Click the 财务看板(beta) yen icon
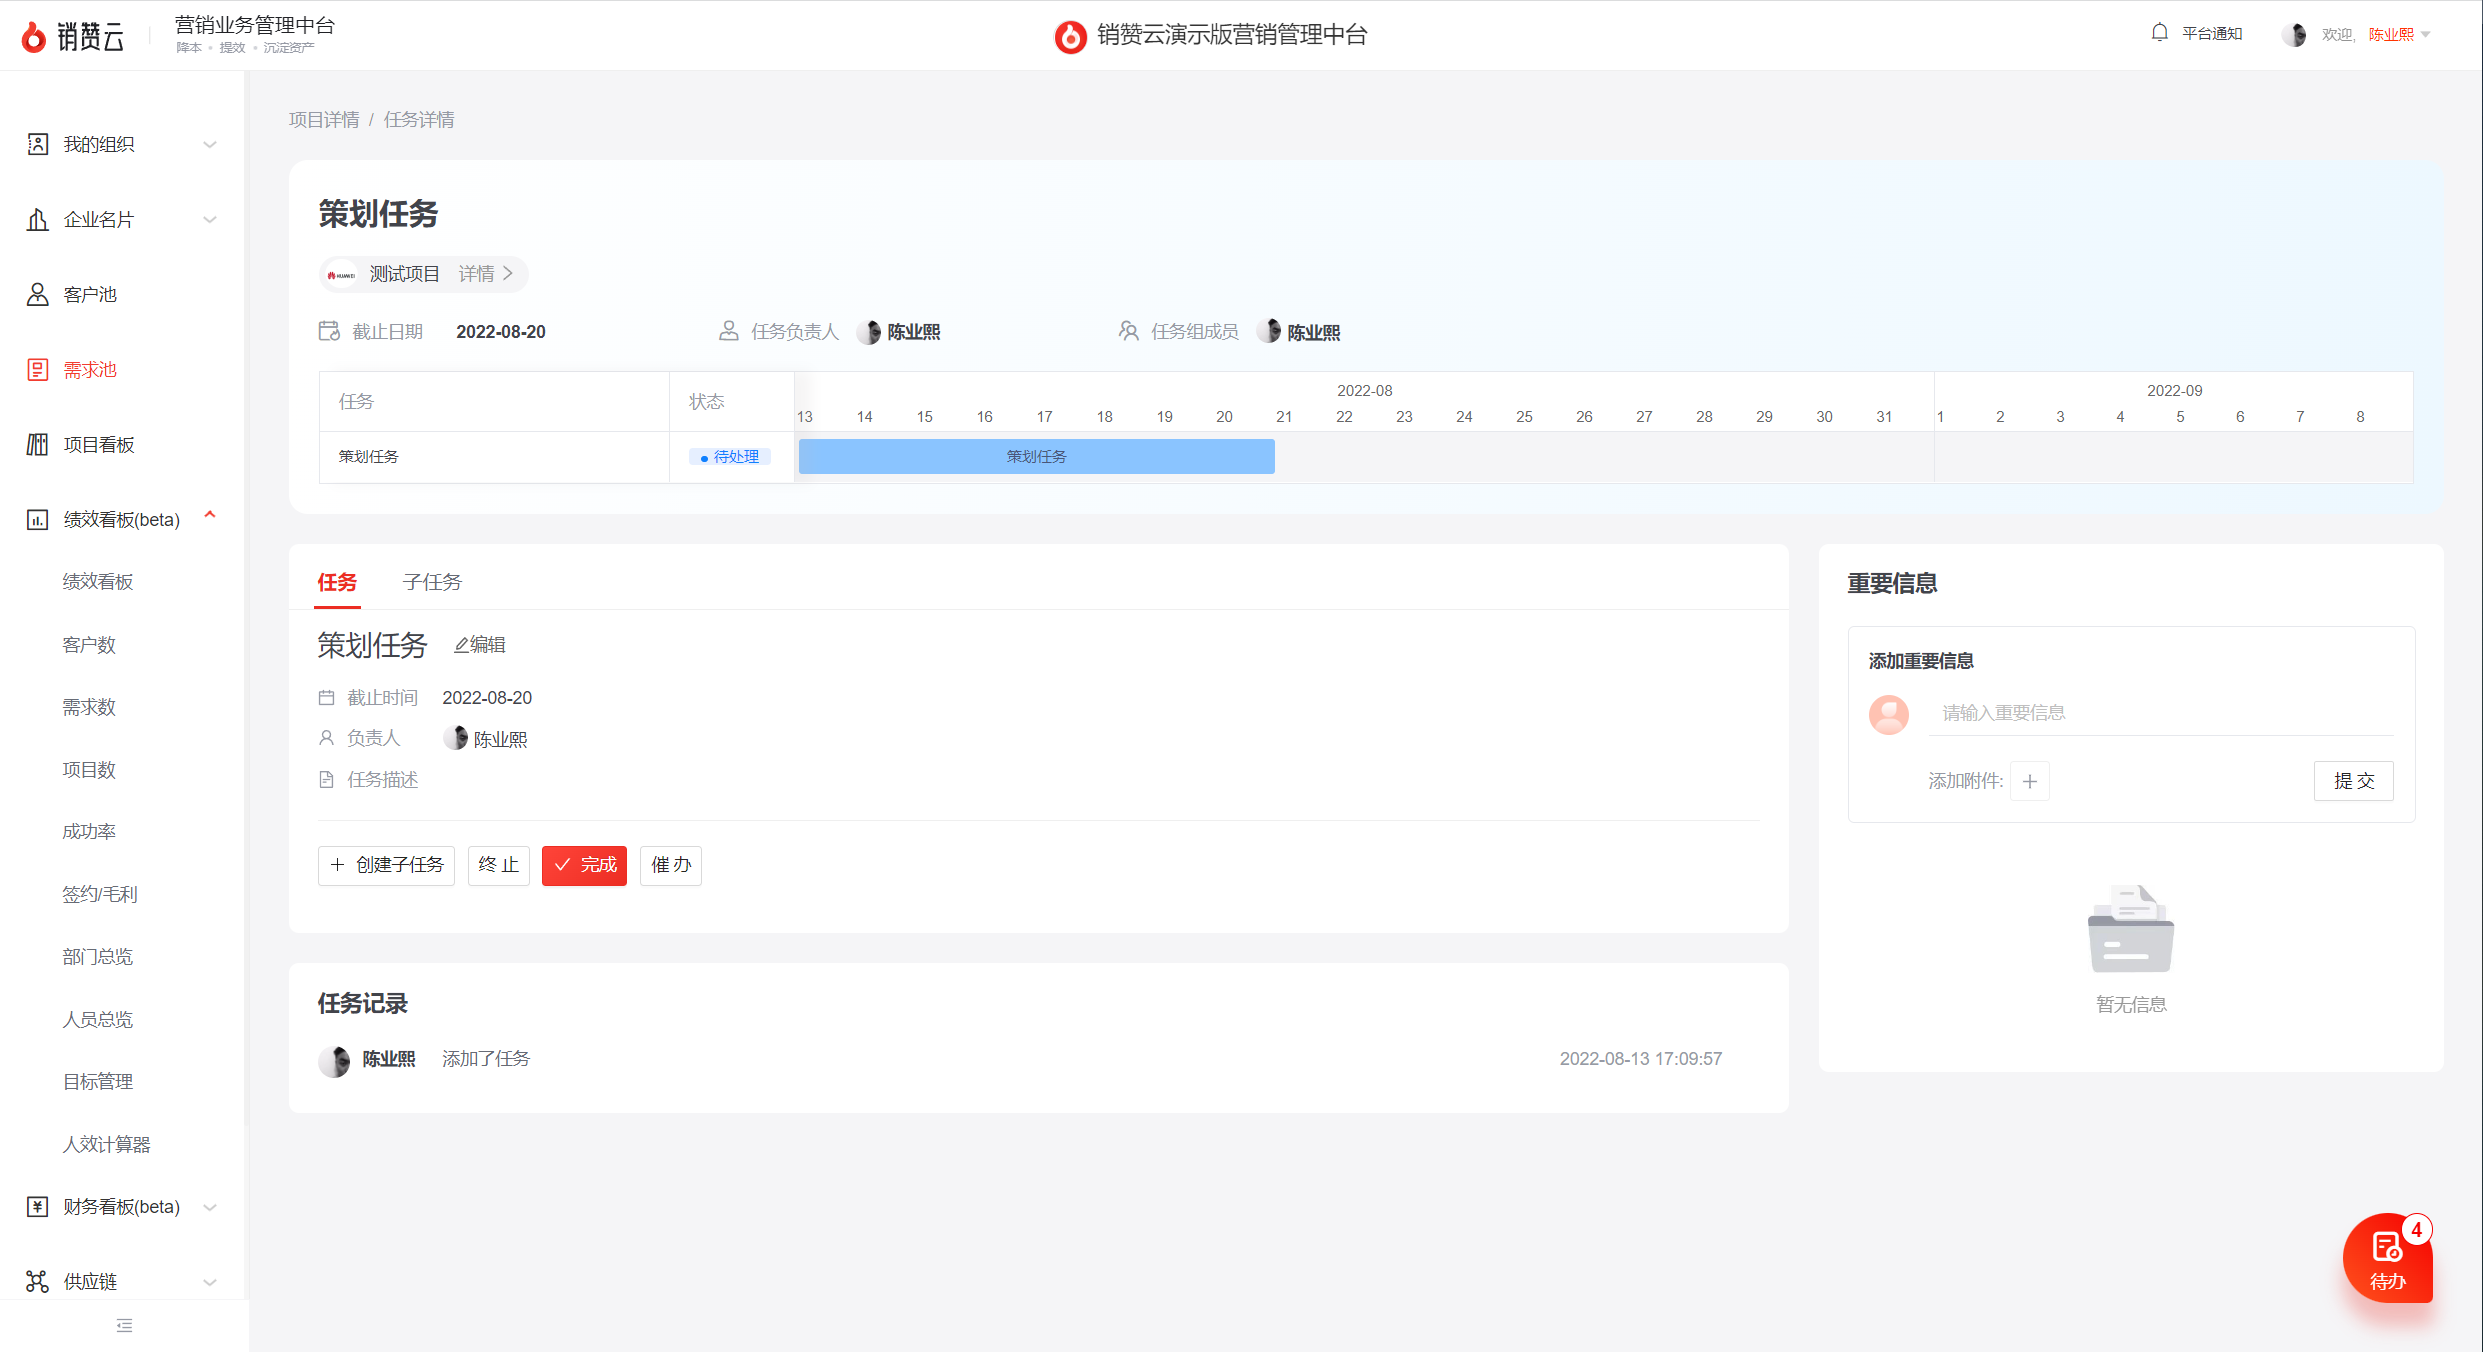2483x1352 pixels. [37, 1206]
